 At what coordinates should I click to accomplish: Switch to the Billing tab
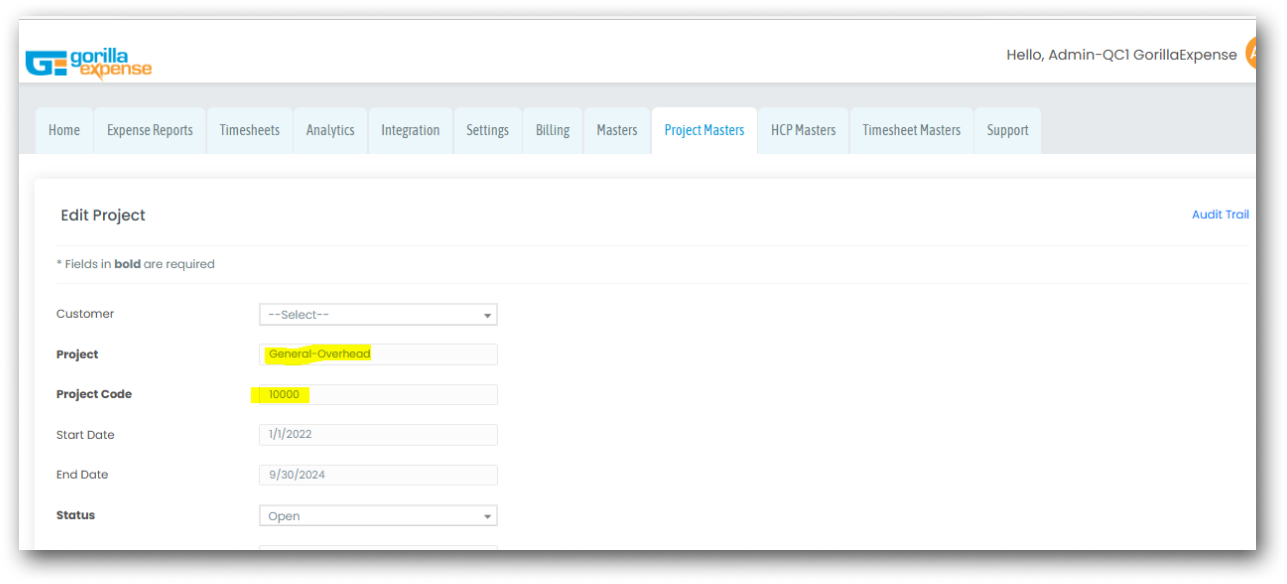coord(552,130)
